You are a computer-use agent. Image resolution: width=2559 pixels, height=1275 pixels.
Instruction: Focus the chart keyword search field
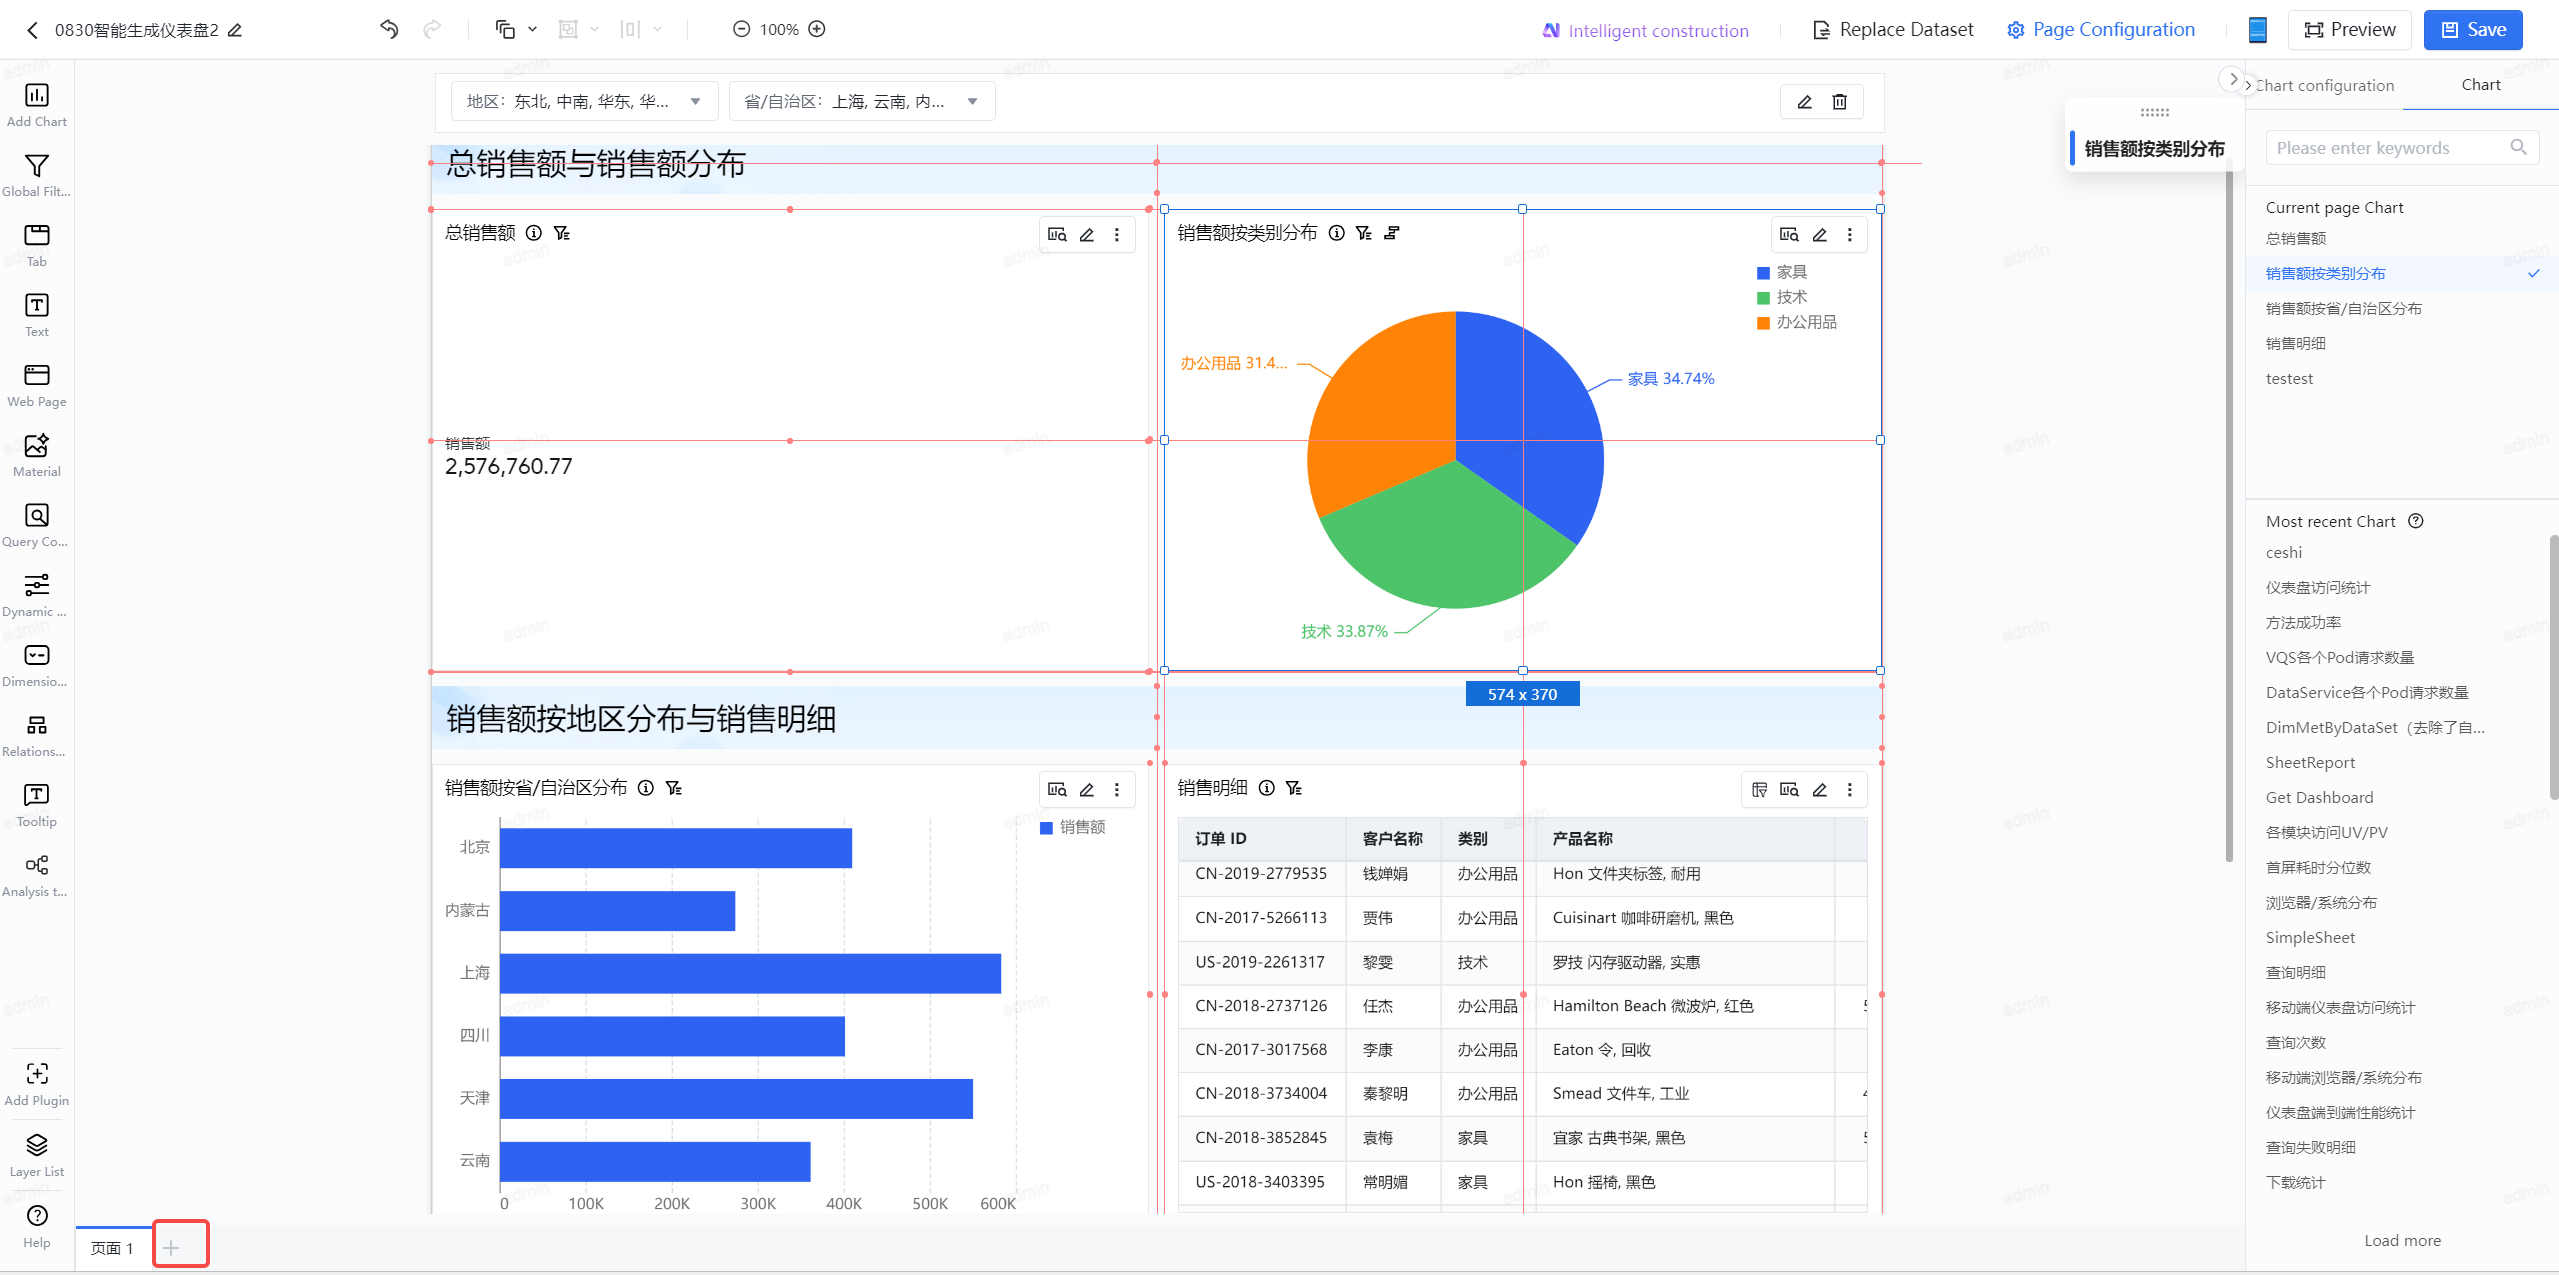click(x=2402, y=148)
